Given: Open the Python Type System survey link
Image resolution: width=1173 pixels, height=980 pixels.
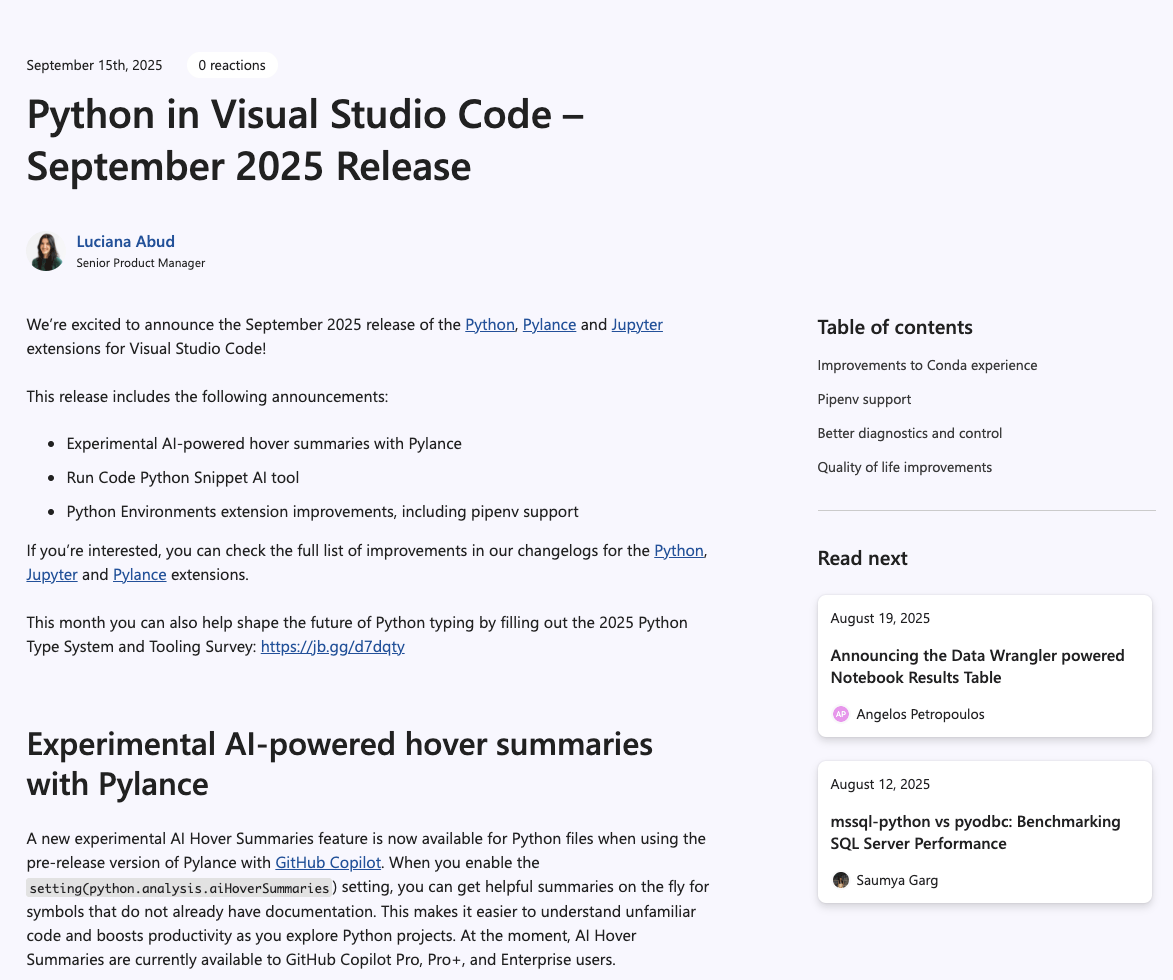Looking at the screenshot, I should coord(333,646).
